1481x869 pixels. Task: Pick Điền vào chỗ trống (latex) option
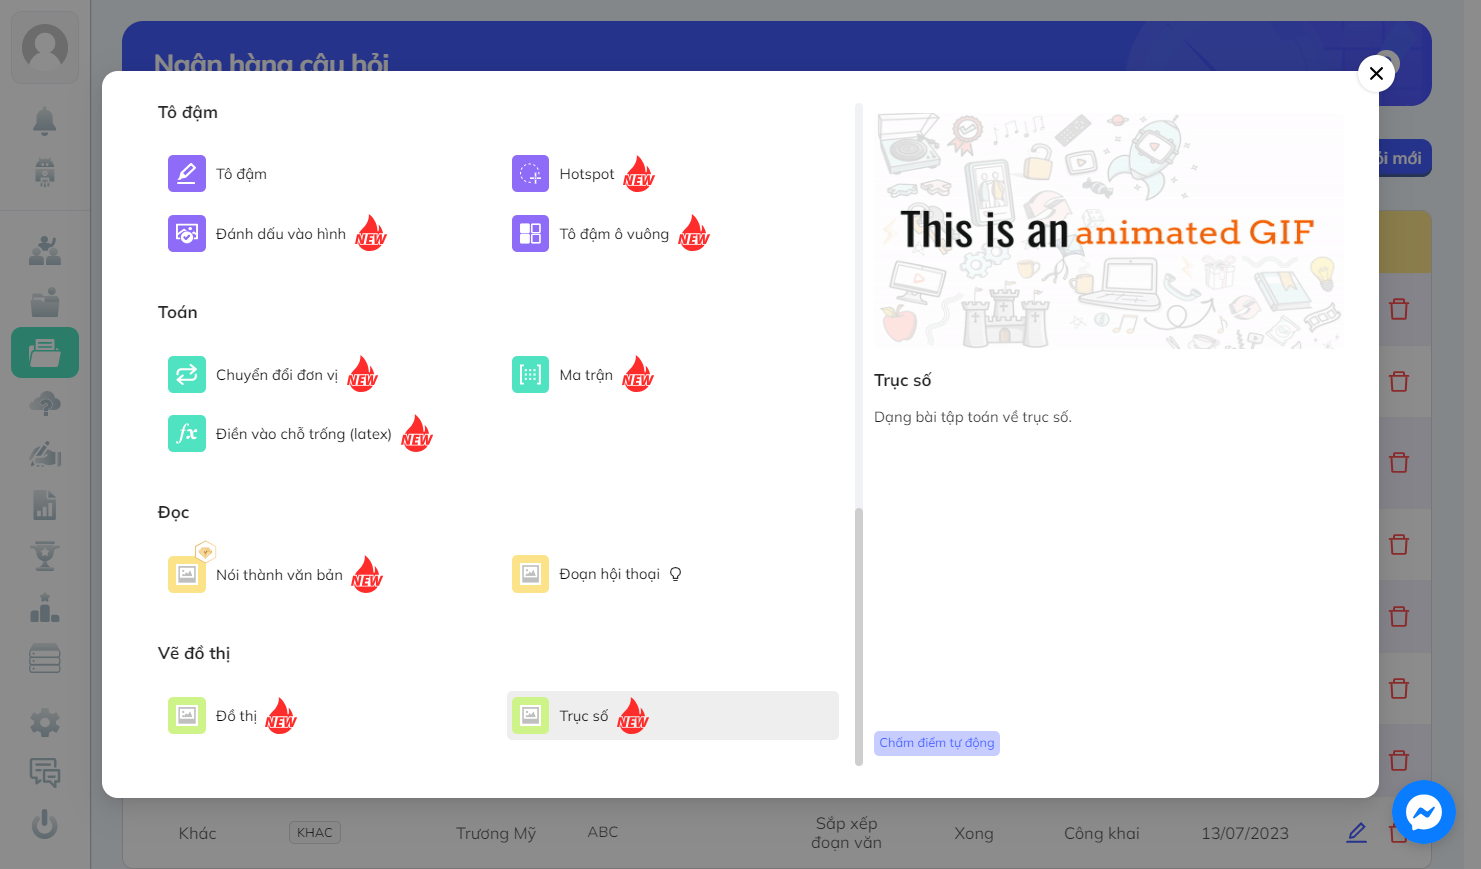tap(303, 434)
